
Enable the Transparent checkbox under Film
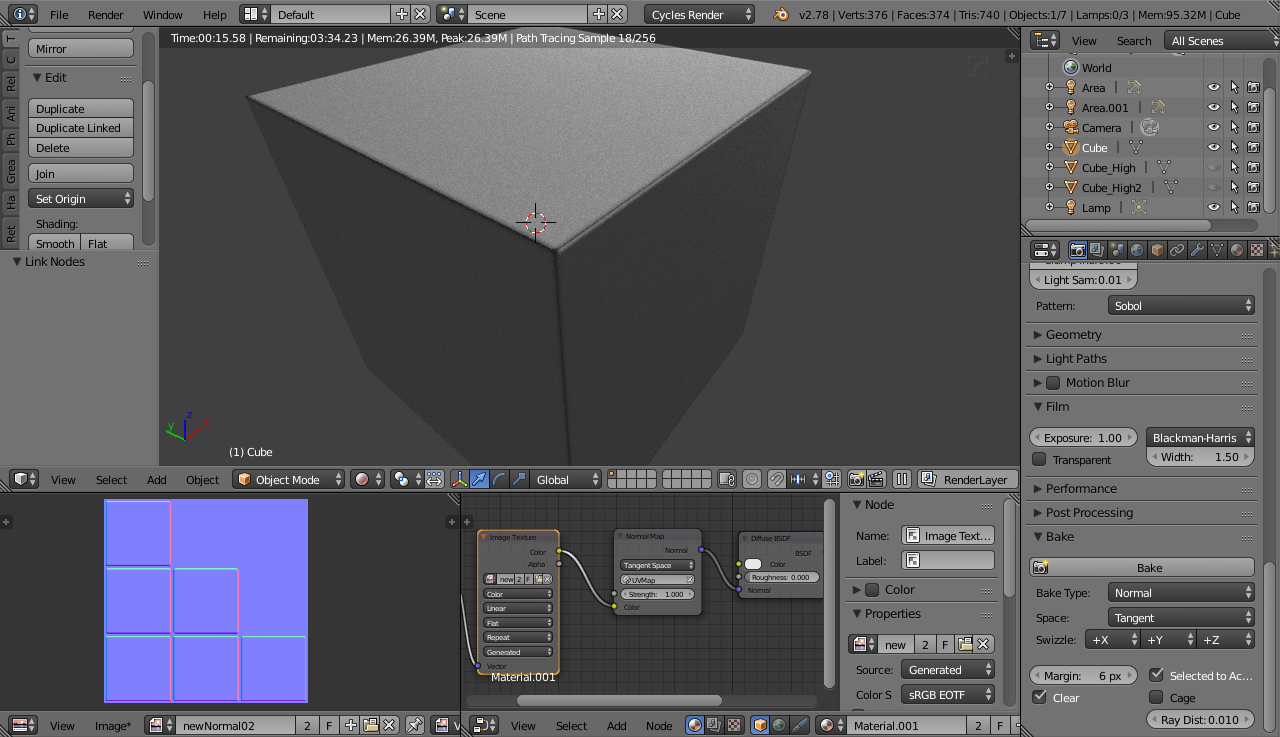(1038, 459)
